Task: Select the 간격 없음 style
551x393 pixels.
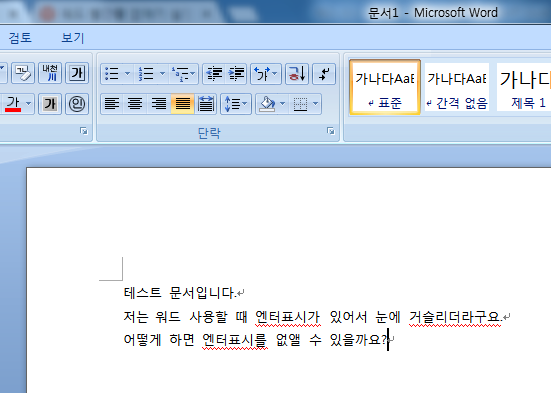Action: [x=457, y=87]
